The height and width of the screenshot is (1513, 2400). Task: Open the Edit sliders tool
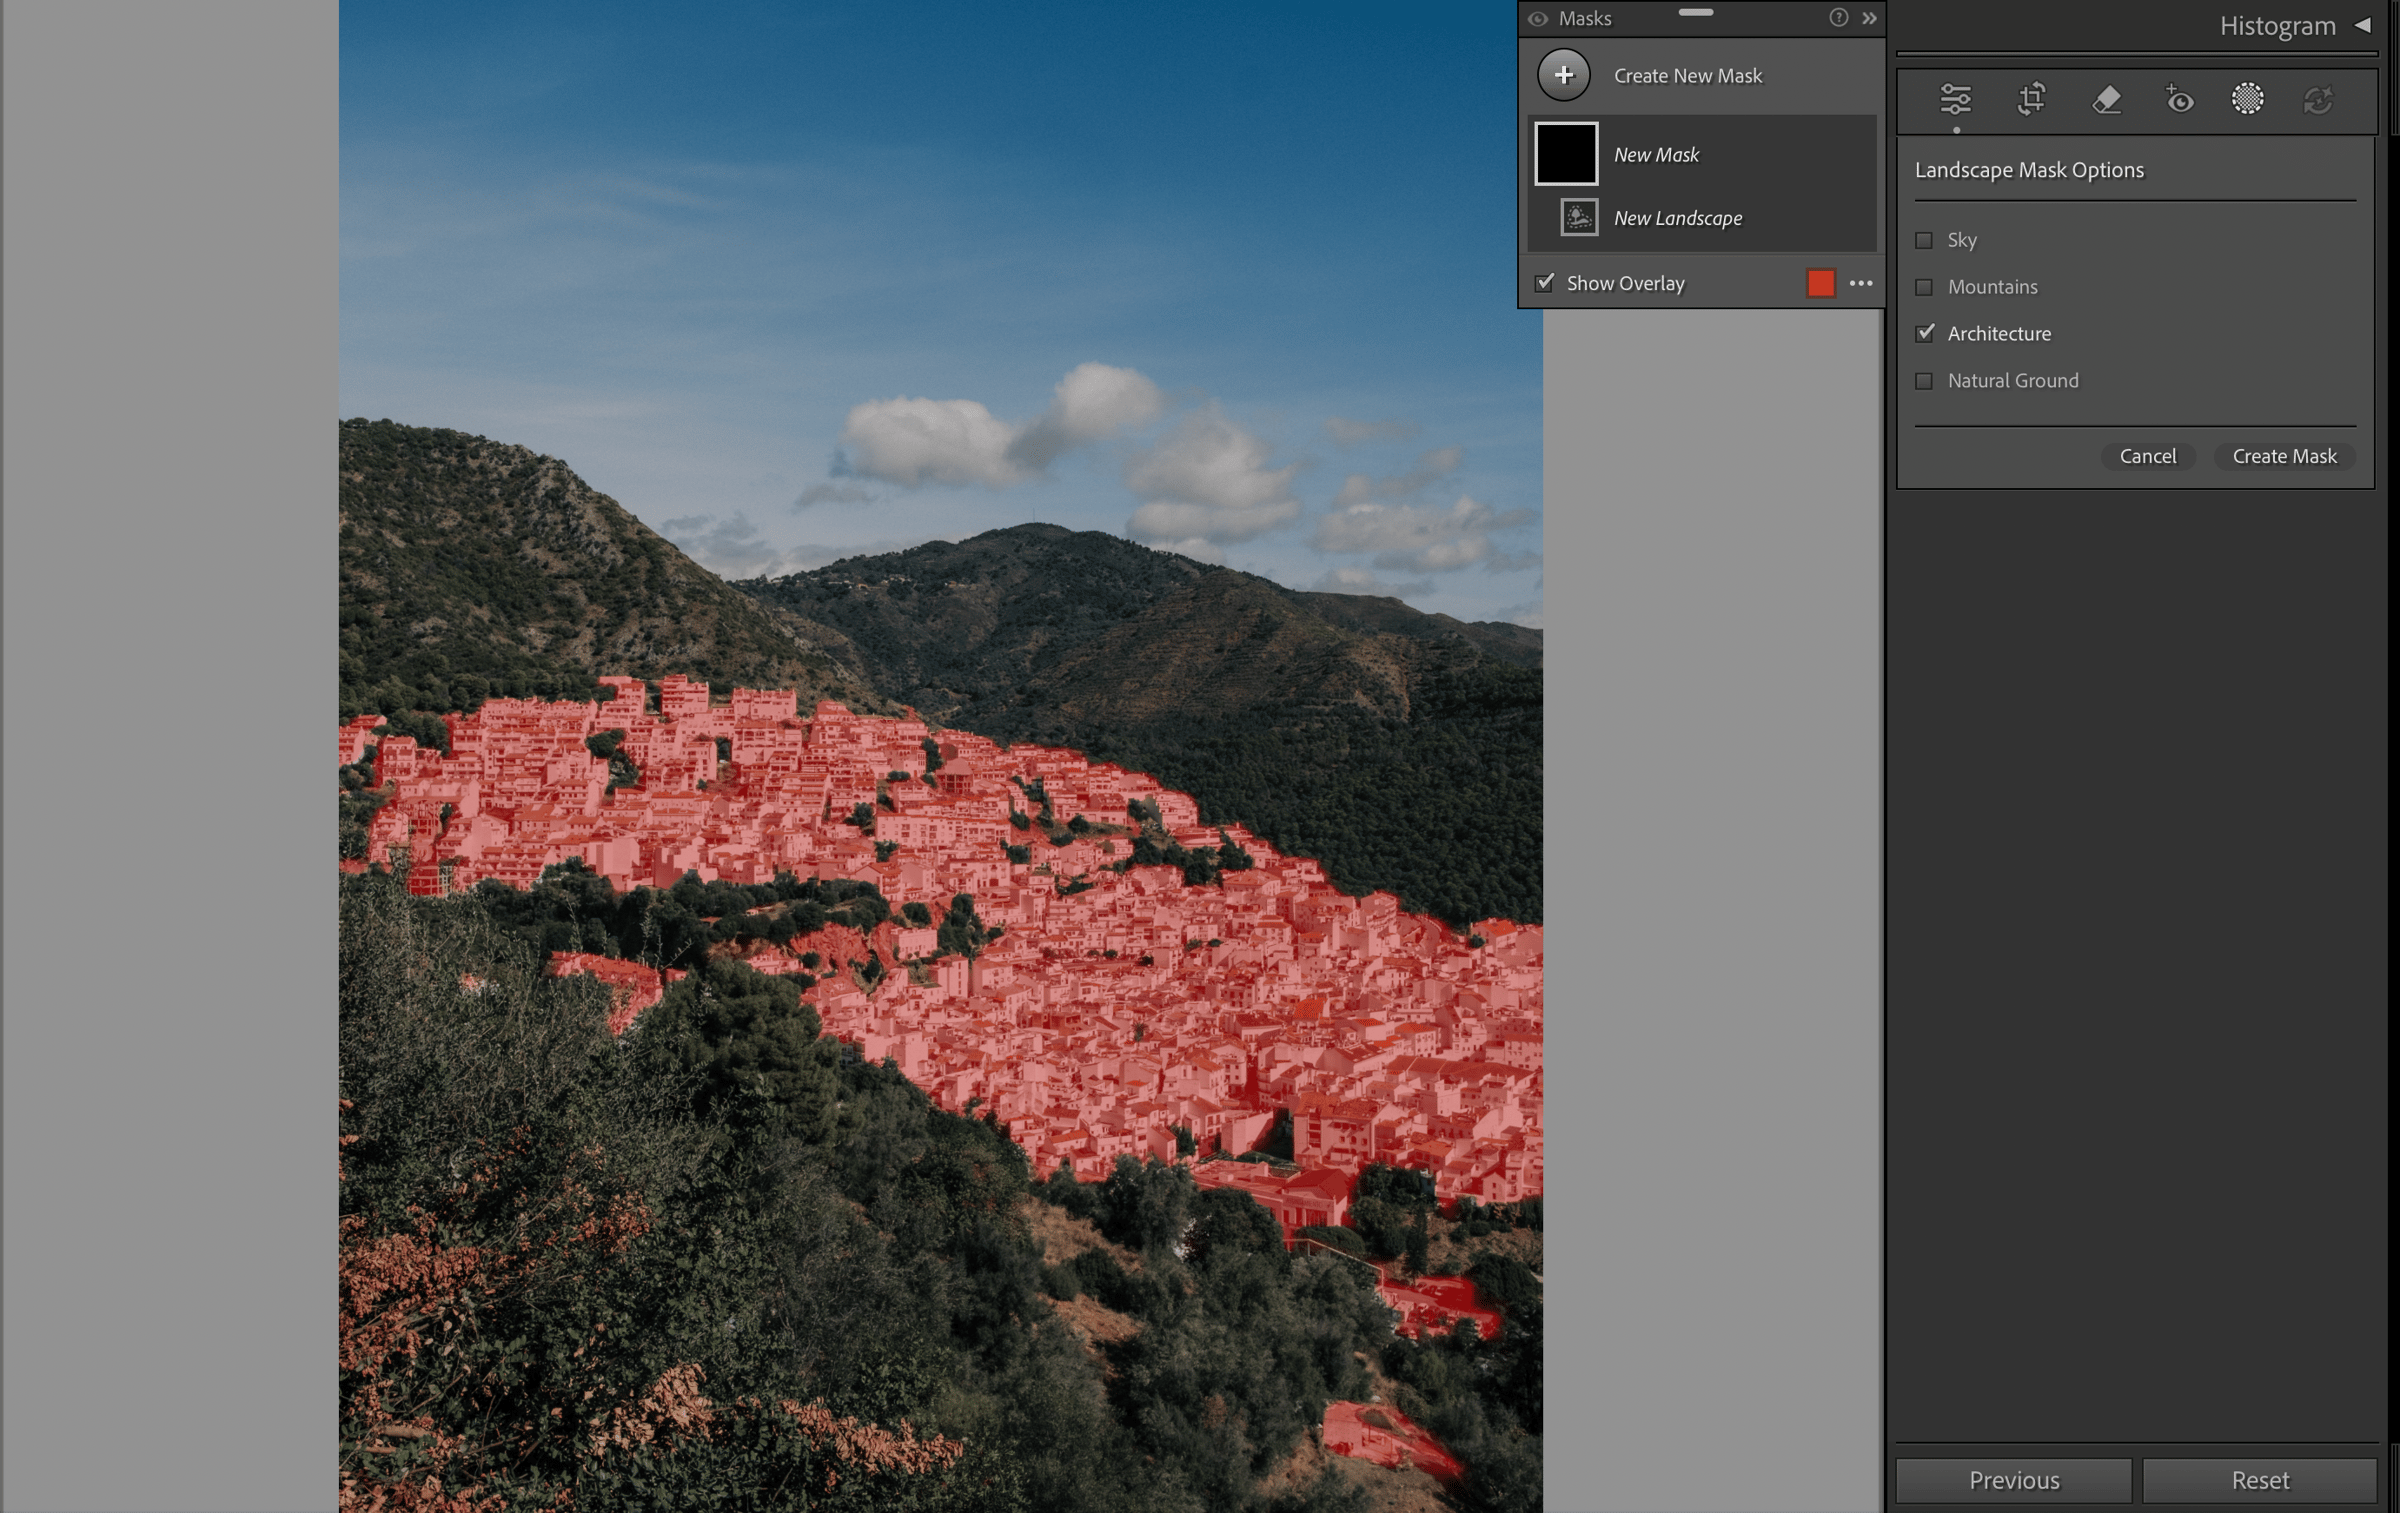point(1955,99)
